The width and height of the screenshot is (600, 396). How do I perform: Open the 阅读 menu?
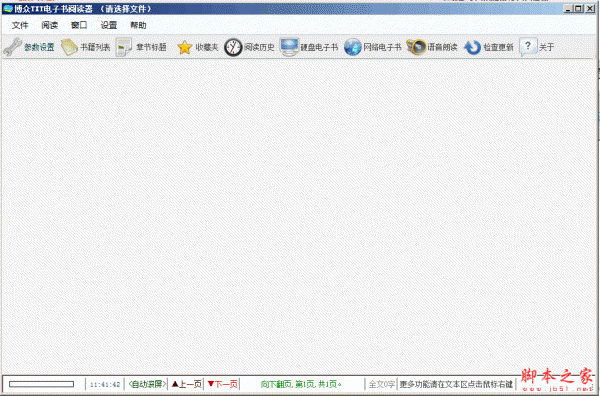tap(50, 25)
